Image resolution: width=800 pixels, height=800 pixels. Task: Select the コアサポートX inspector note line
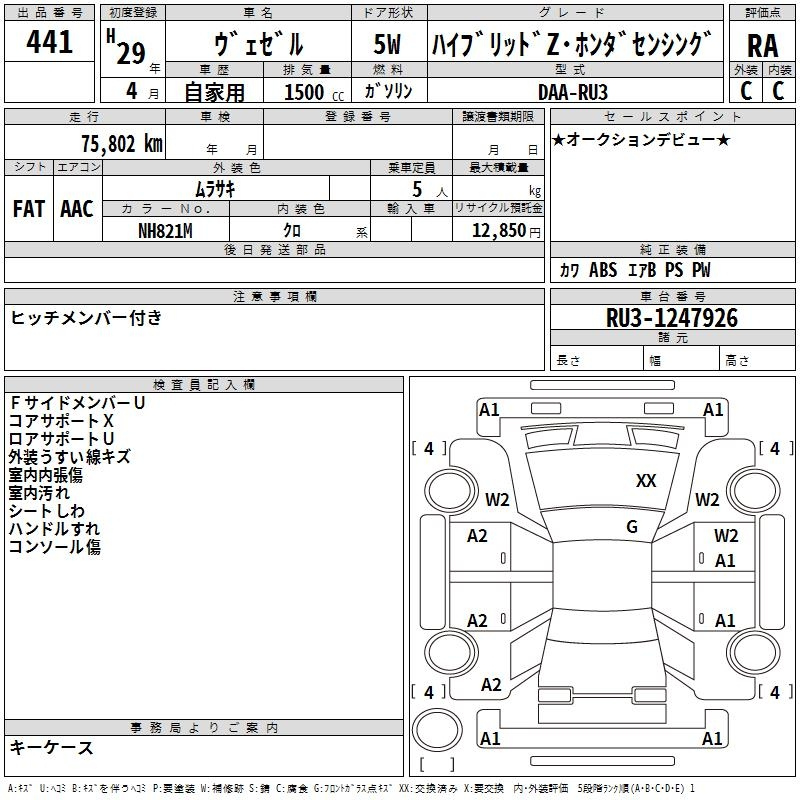(x=61, y=421)
